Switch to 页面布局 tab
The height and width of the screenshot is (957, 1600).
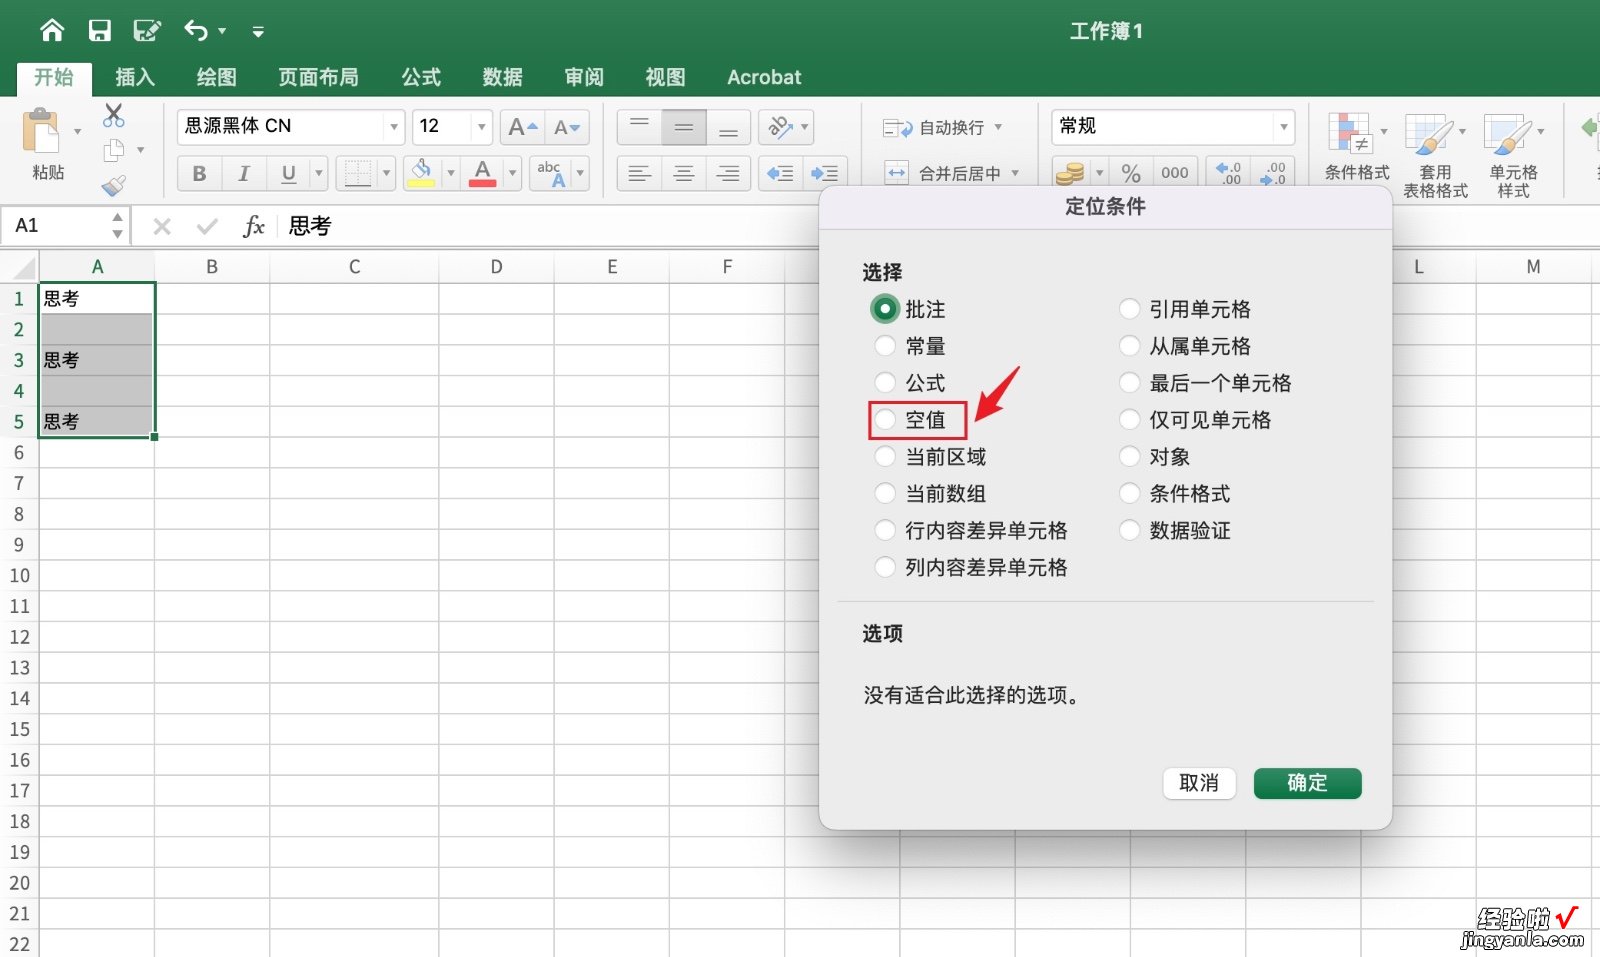point(319,77)
